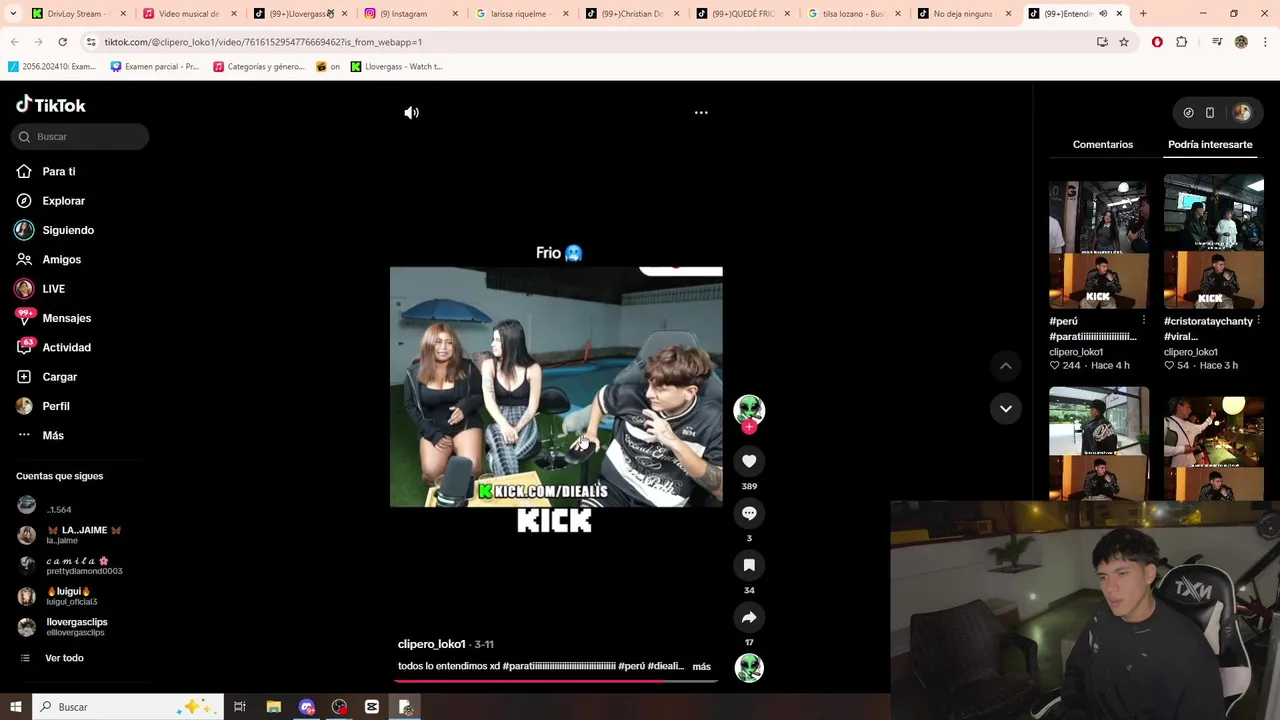Open options for #cristoratachanty suggested video
This screenshot has width=1280, height=720.
coord(1258,321)
